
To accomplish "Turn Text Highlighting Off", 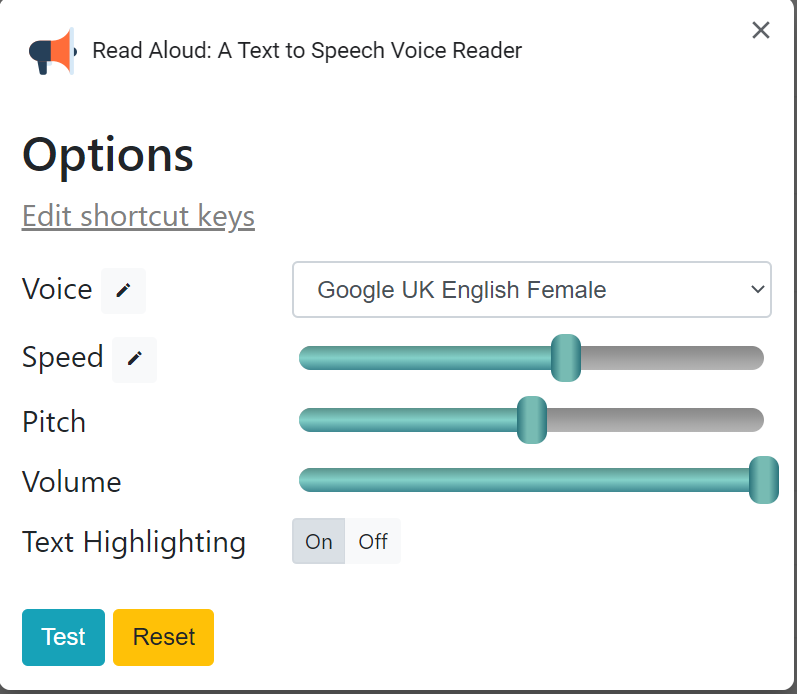I will coord(373,541).
